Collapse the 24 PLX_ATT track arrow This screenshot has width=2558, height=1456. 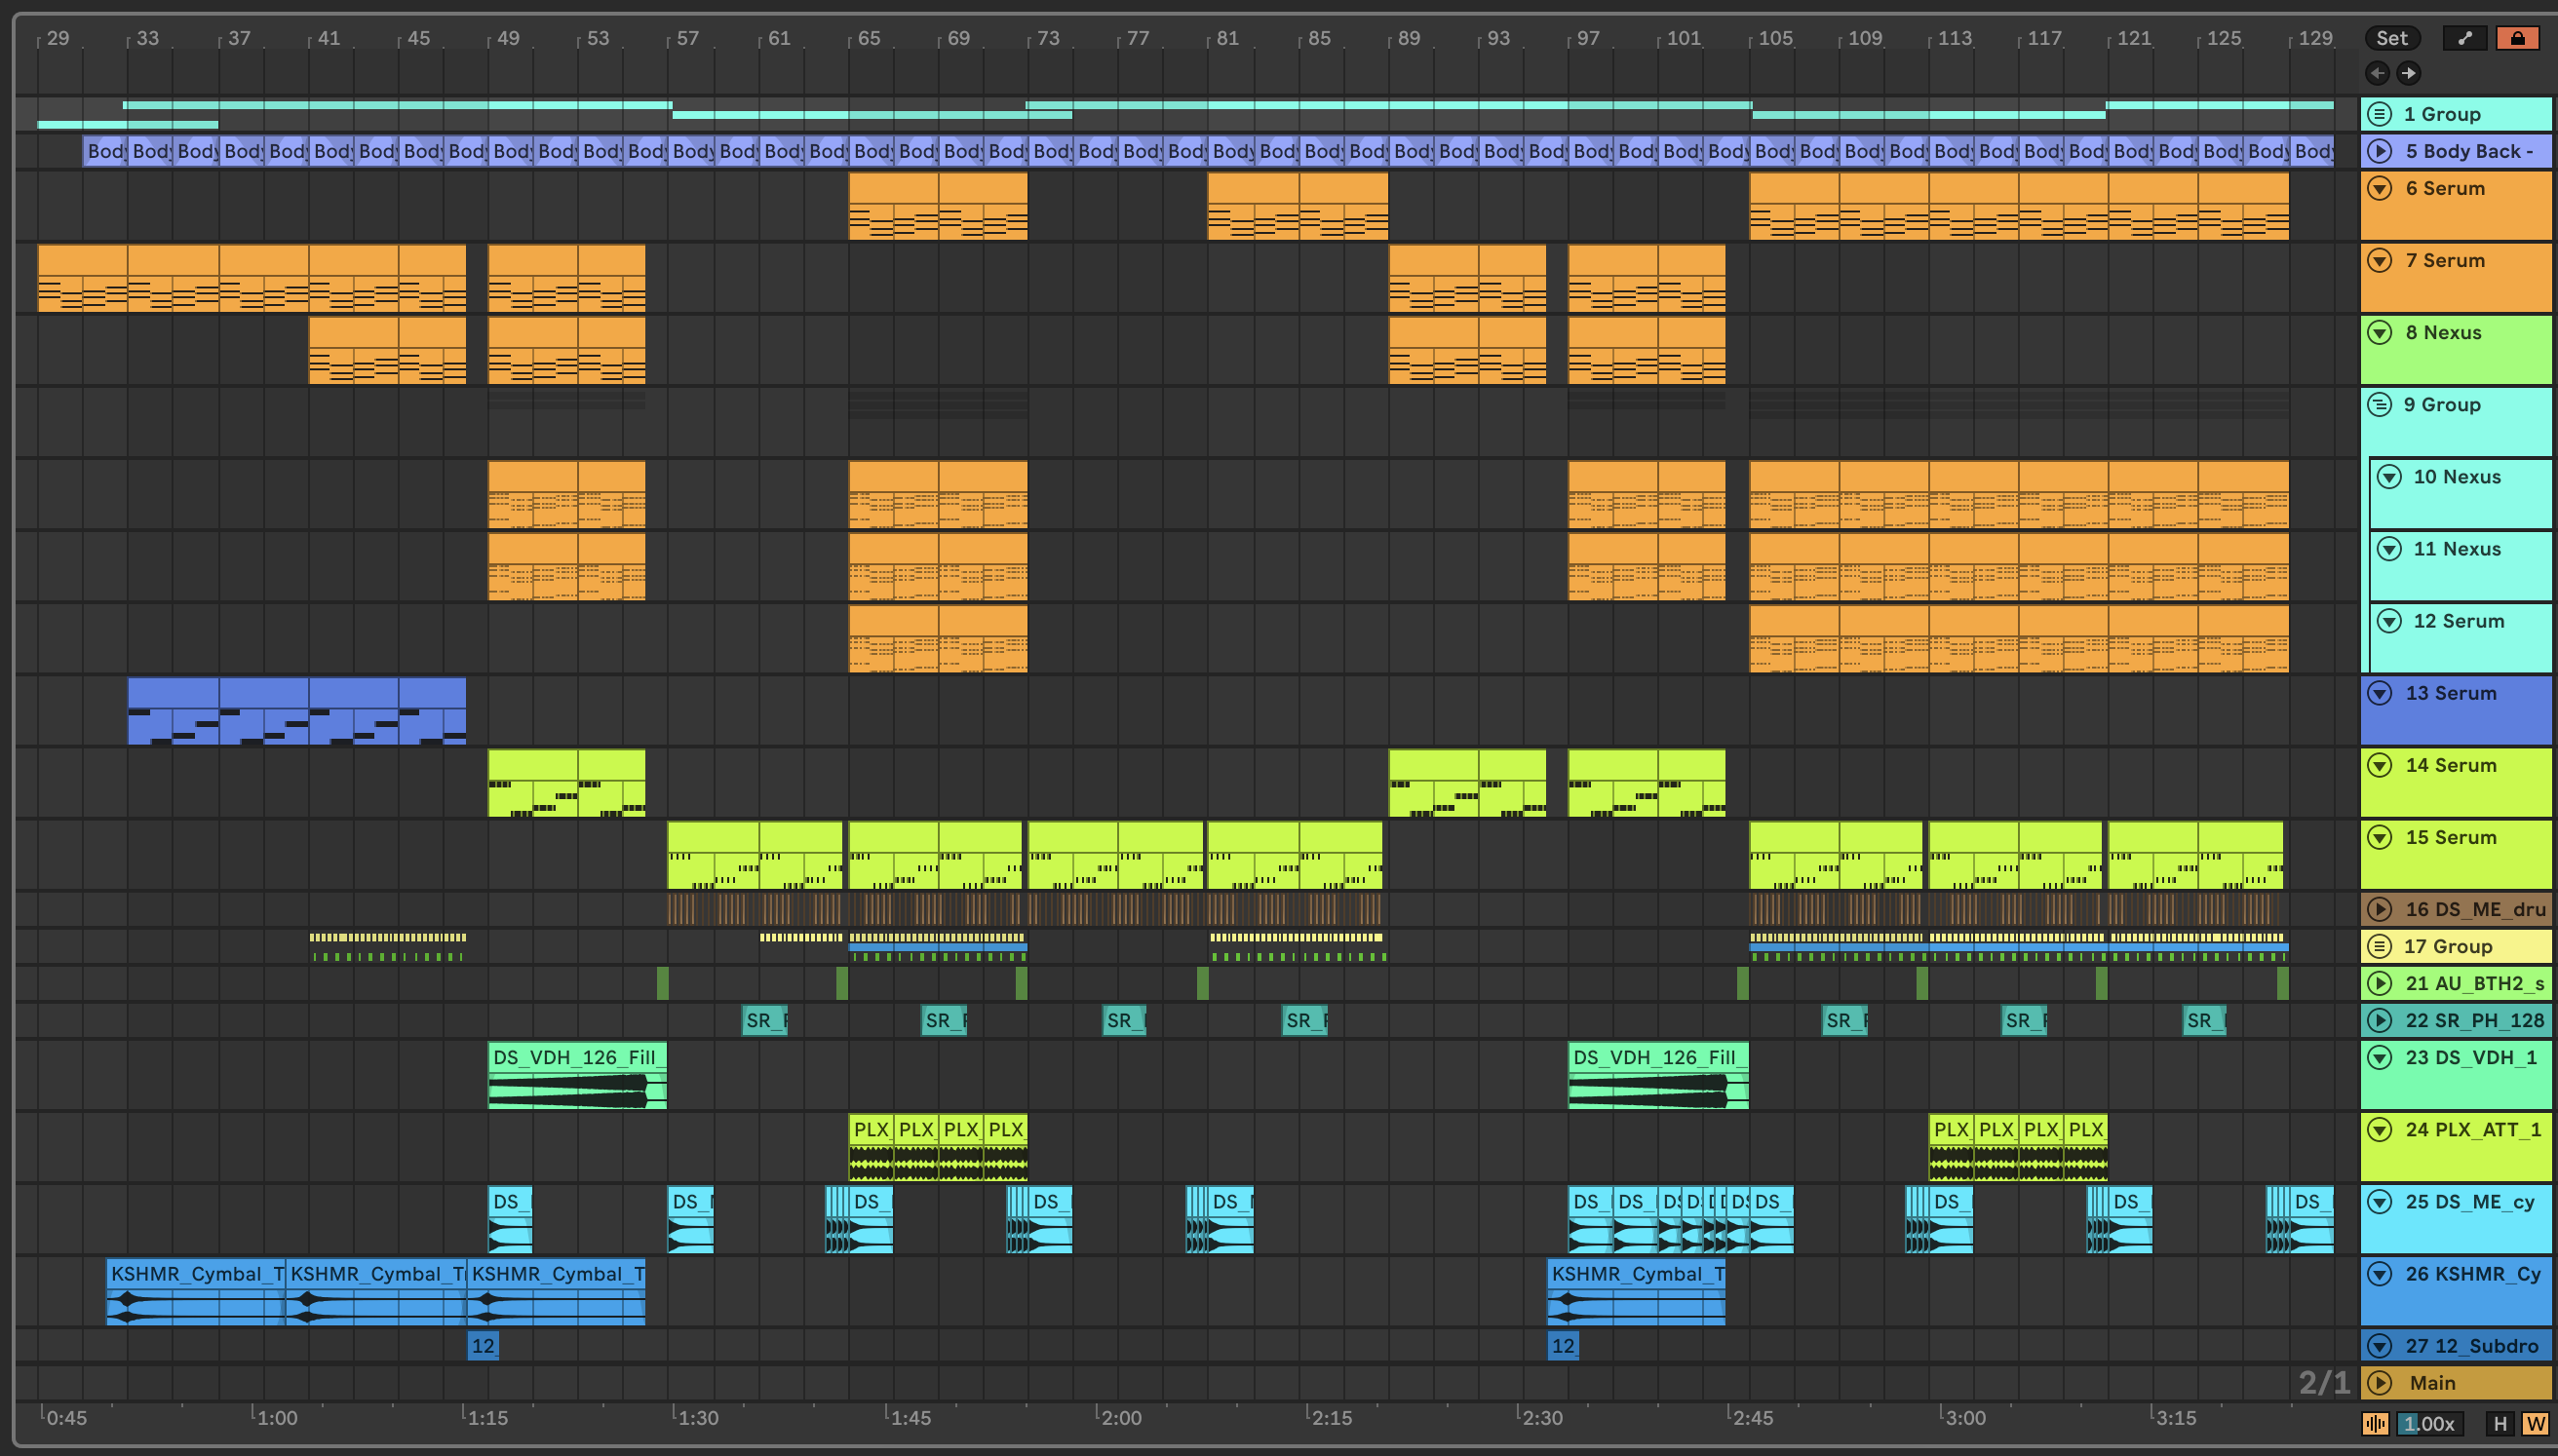click(x=2380, y=1130)
